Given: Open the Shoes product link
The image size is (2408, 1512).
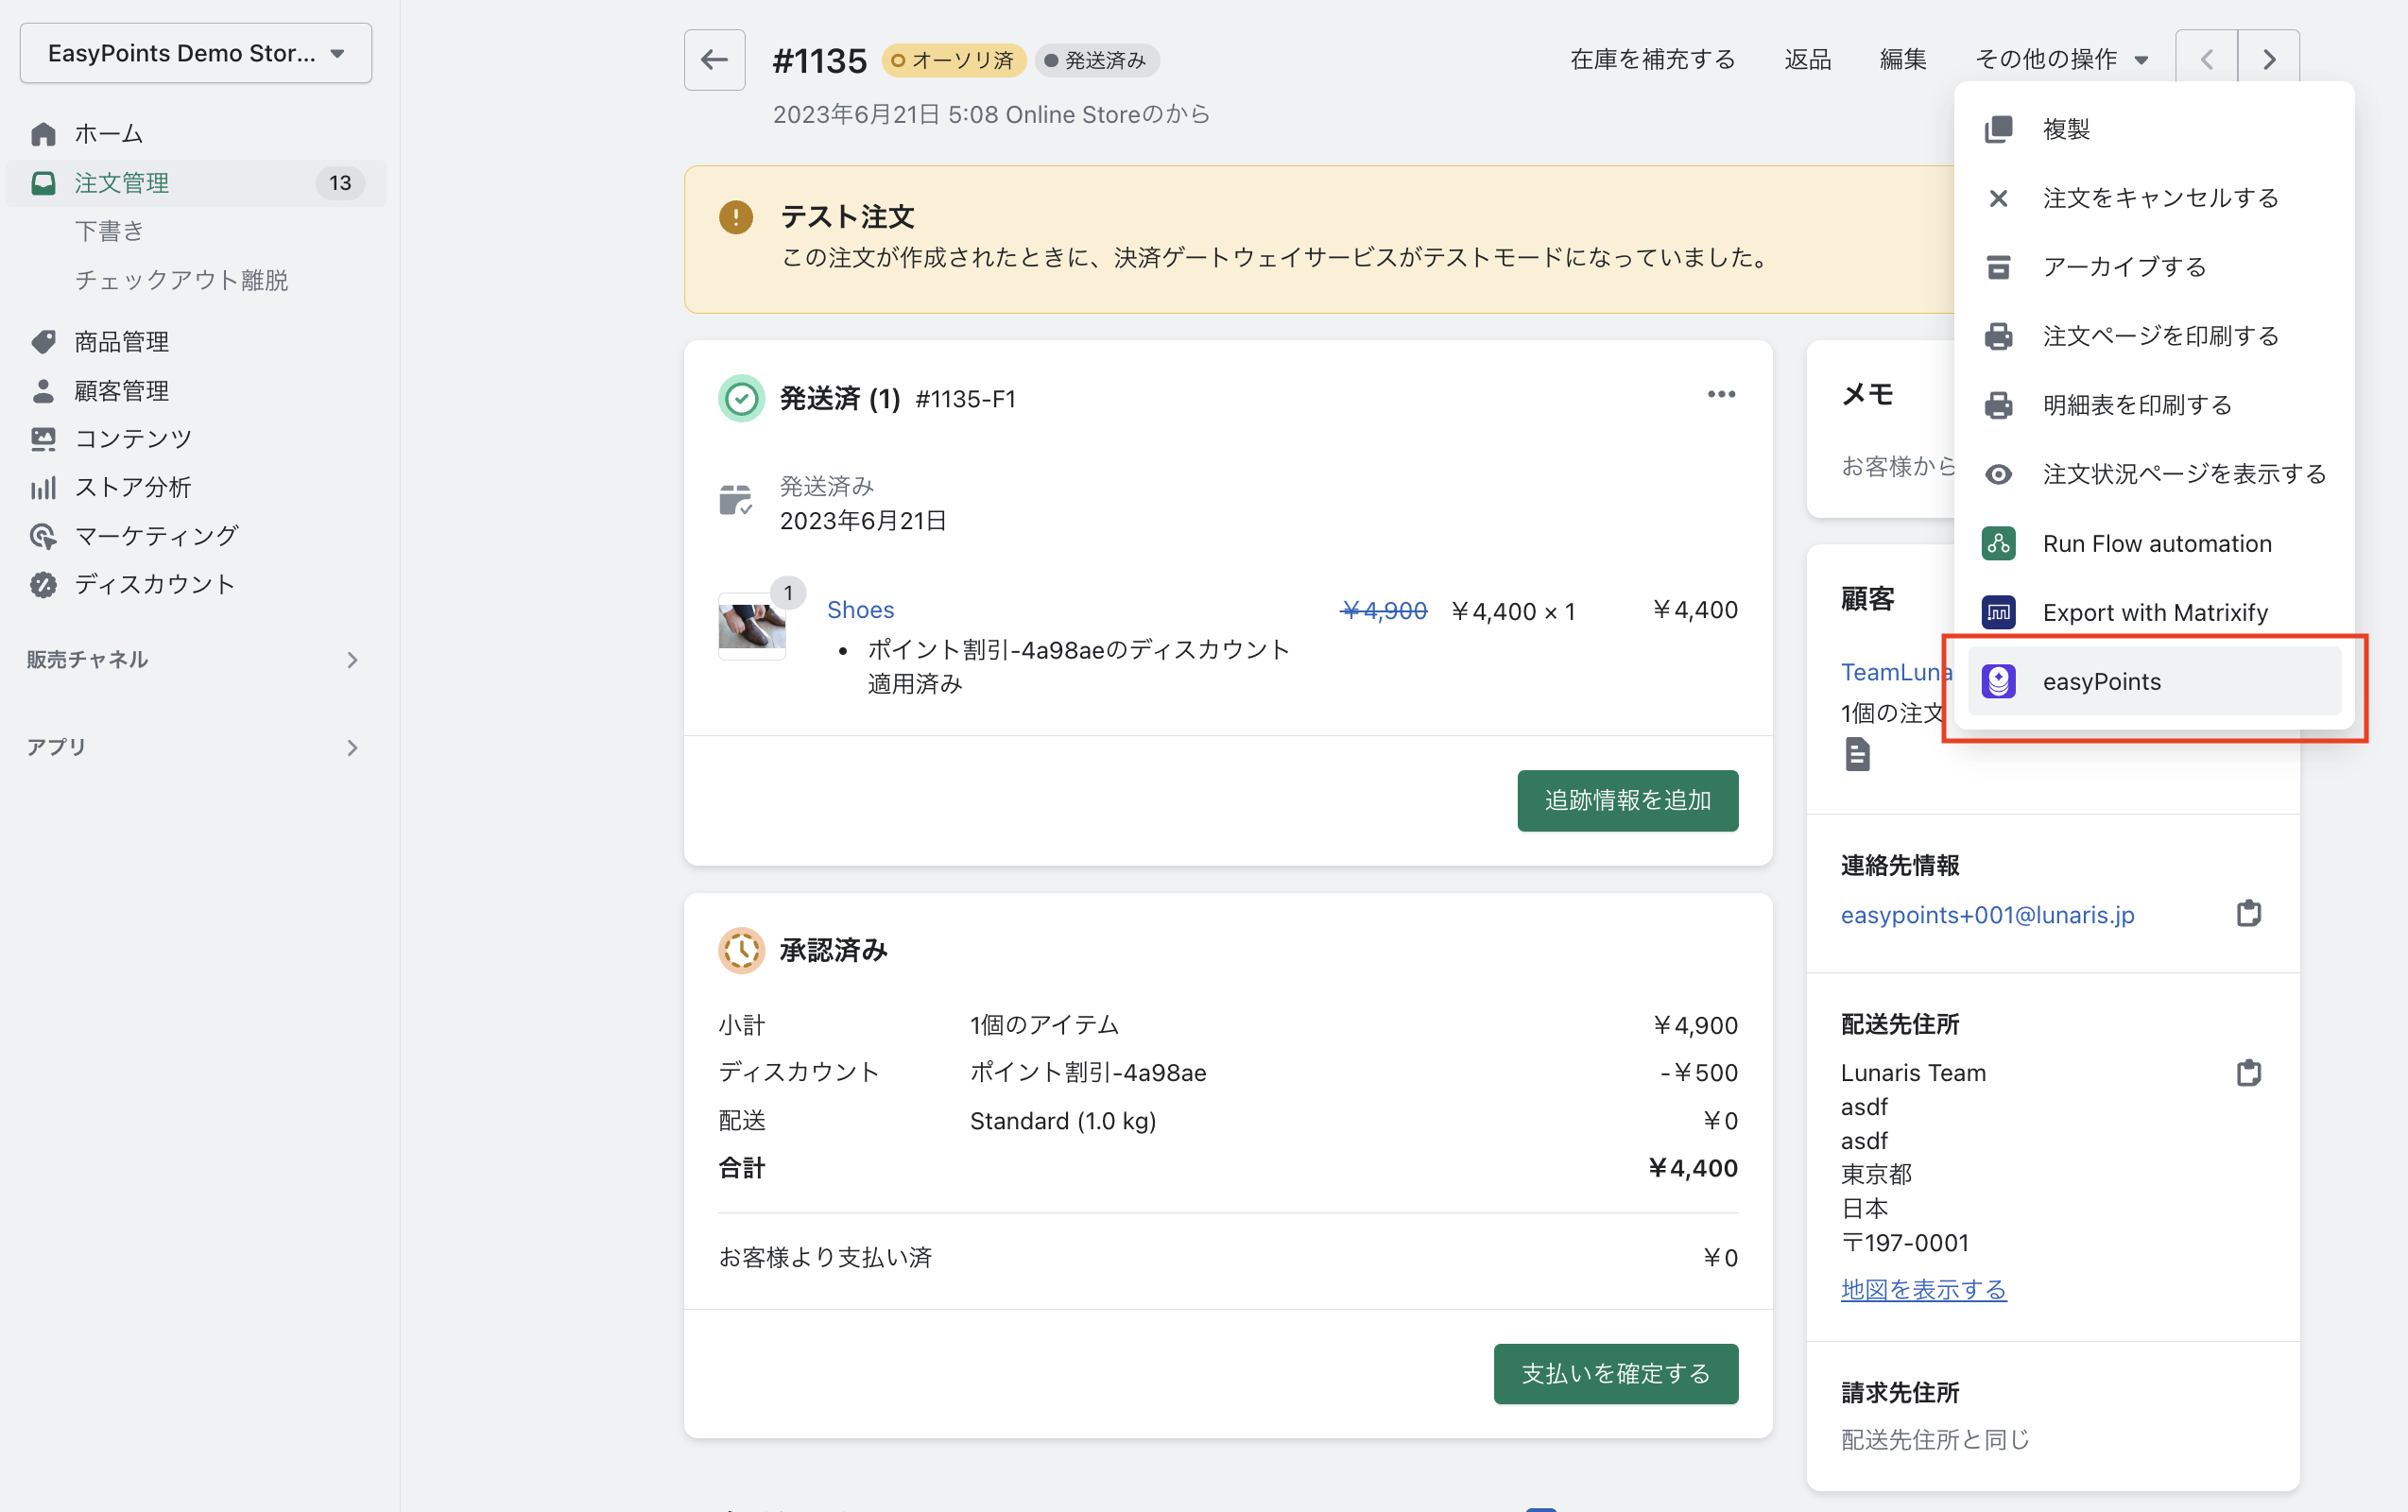Looking at the screenshot, I should pos(860,609).
